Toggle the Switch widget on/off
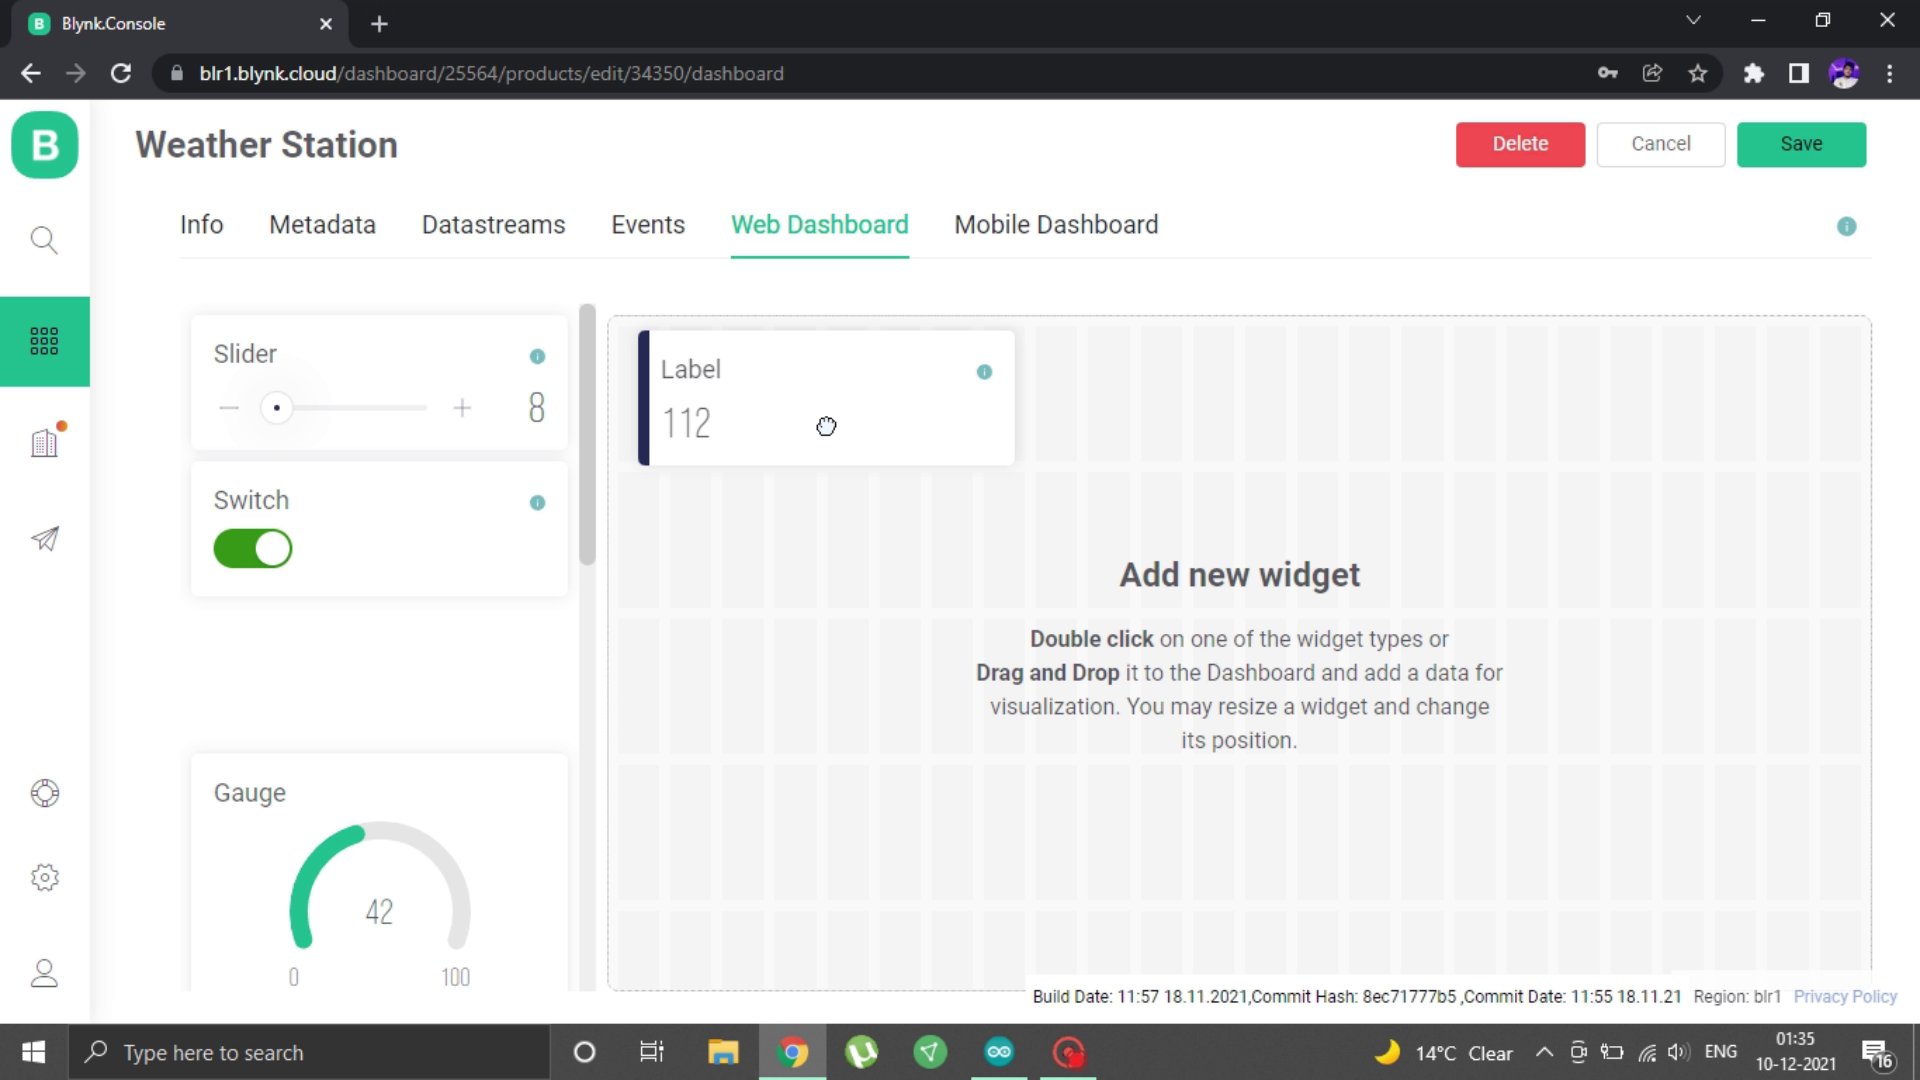Image resolution: width=1920 pixels, height=1080 pixels. point(253,549)
